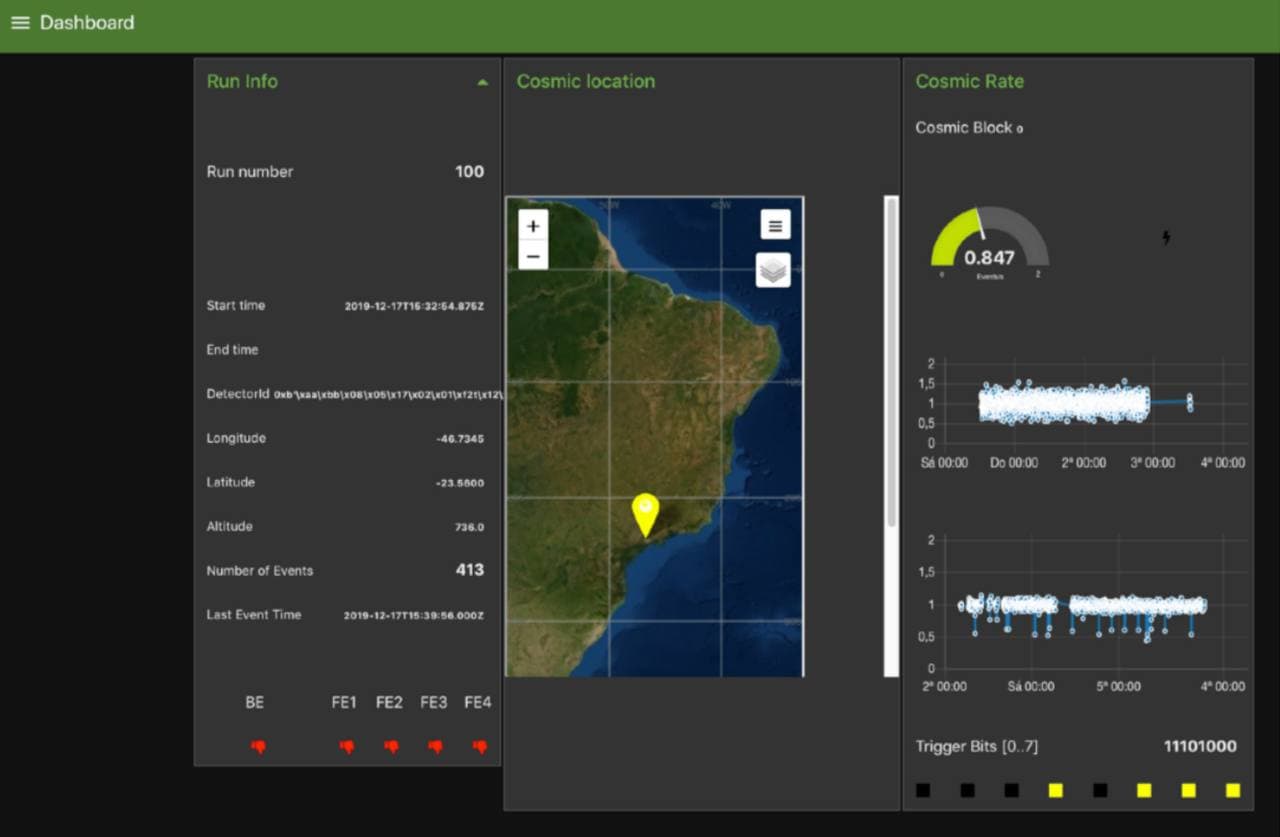
Task: Open the map layers selector
Action: tap(773, 270)
